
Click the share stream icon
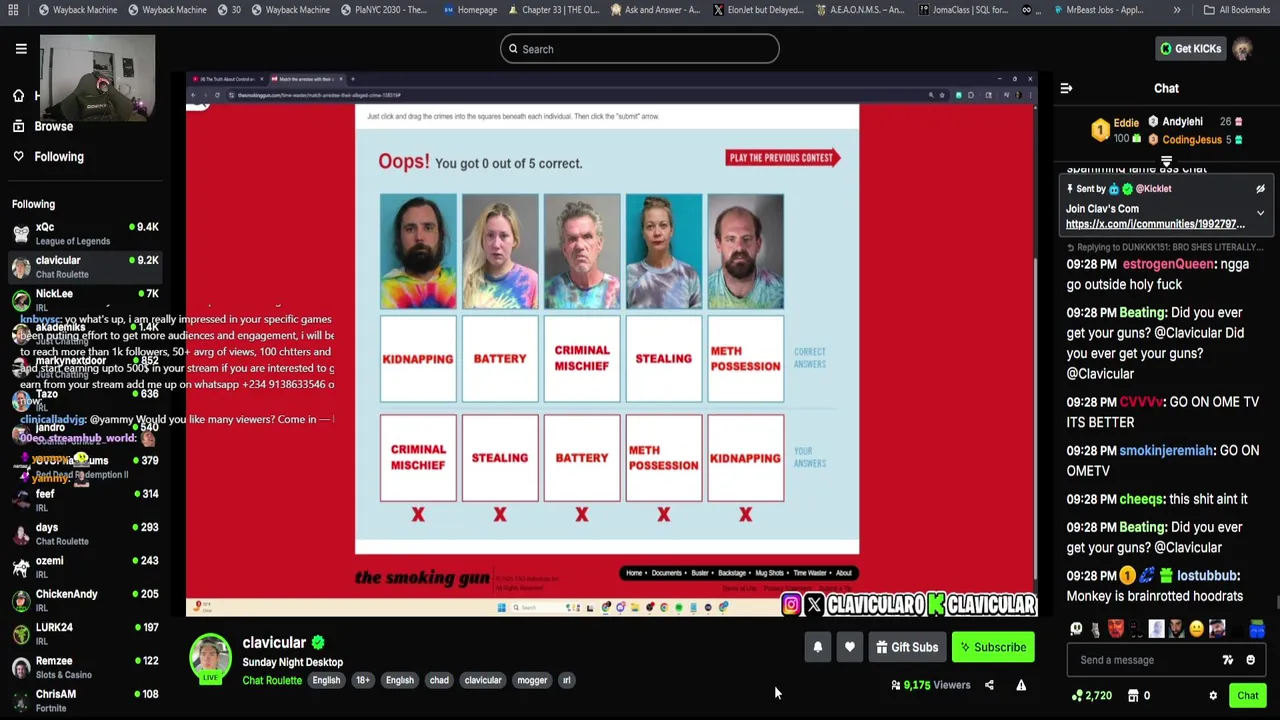click(989, 685)
